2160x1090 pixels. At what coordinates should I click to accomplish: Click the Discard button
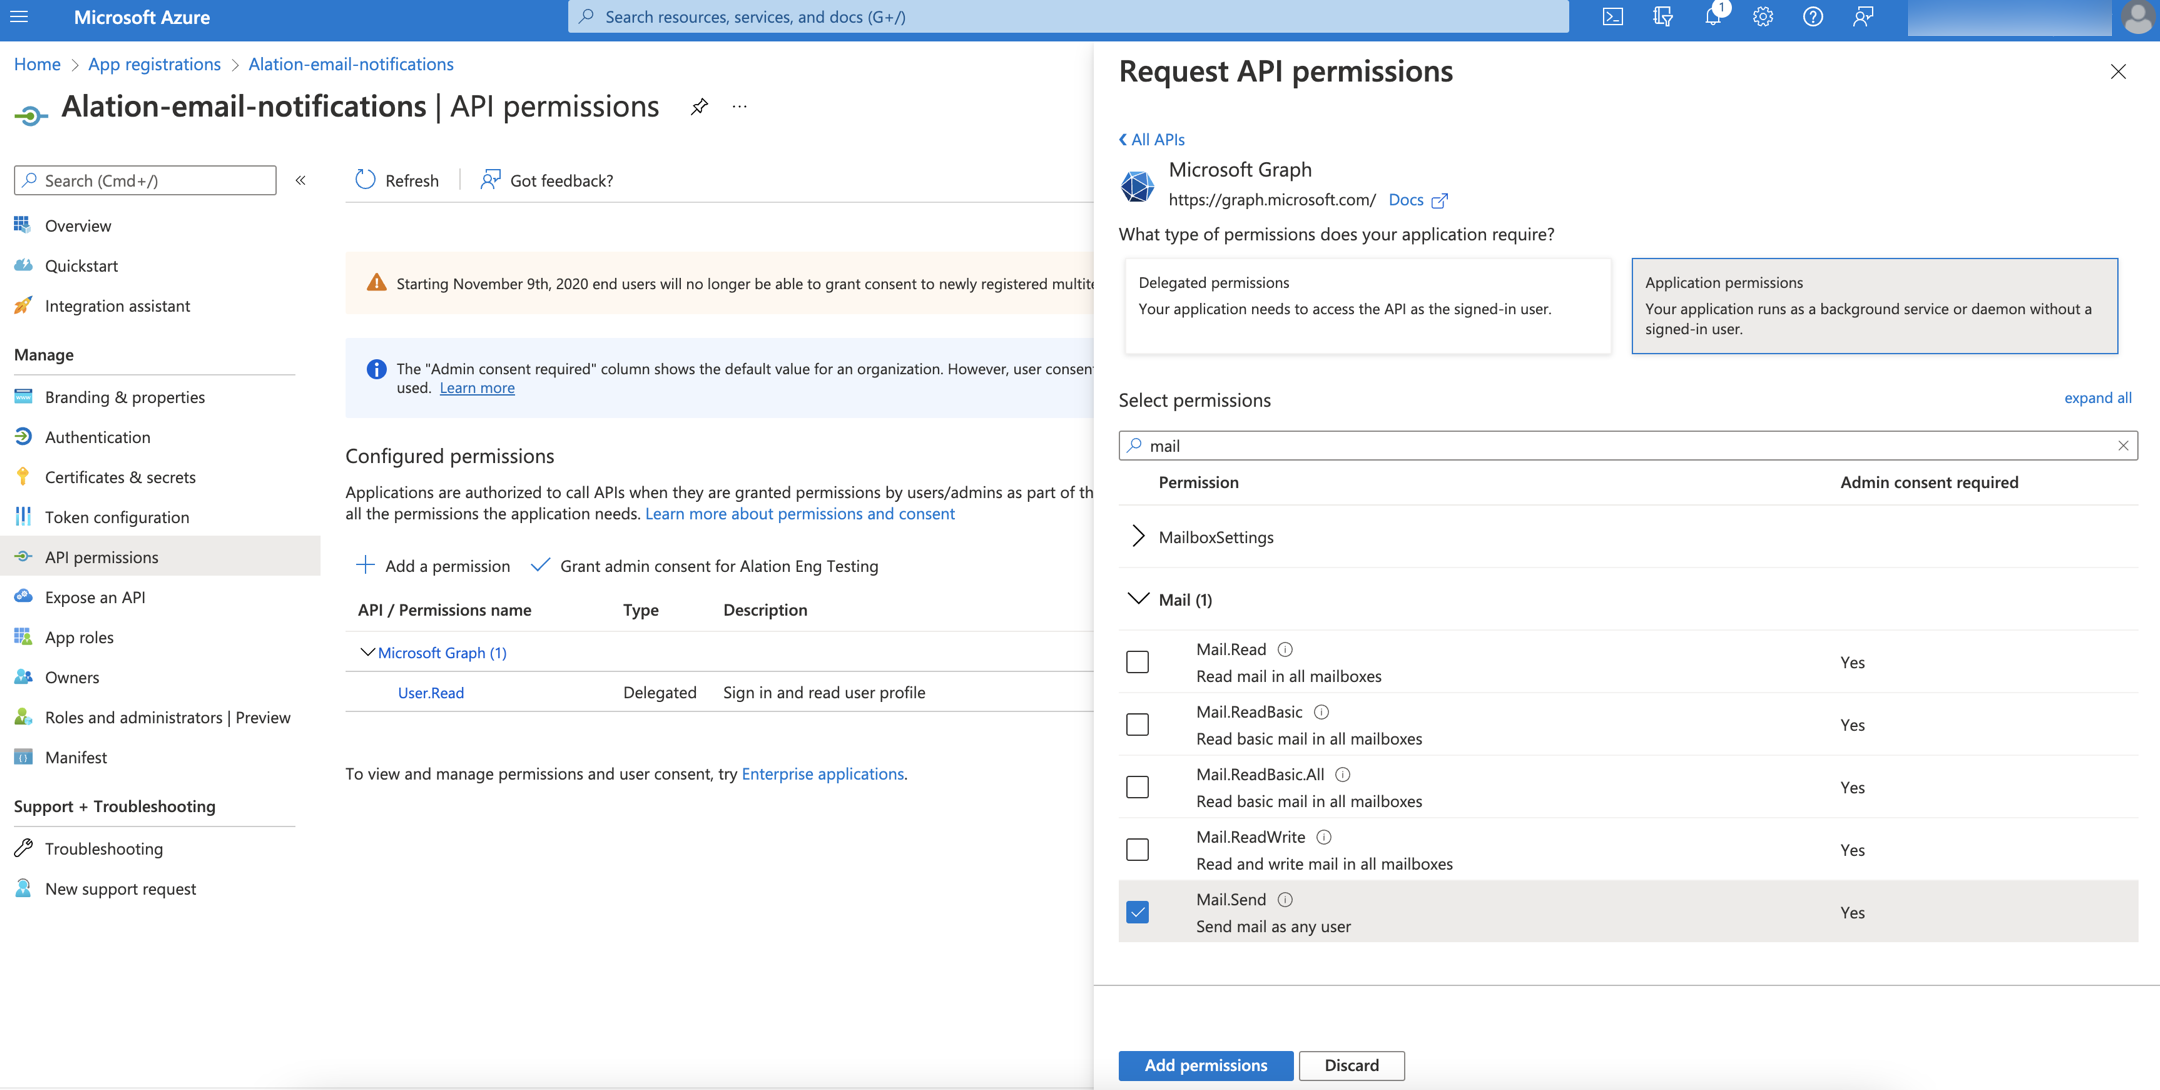(1347, 1064)
